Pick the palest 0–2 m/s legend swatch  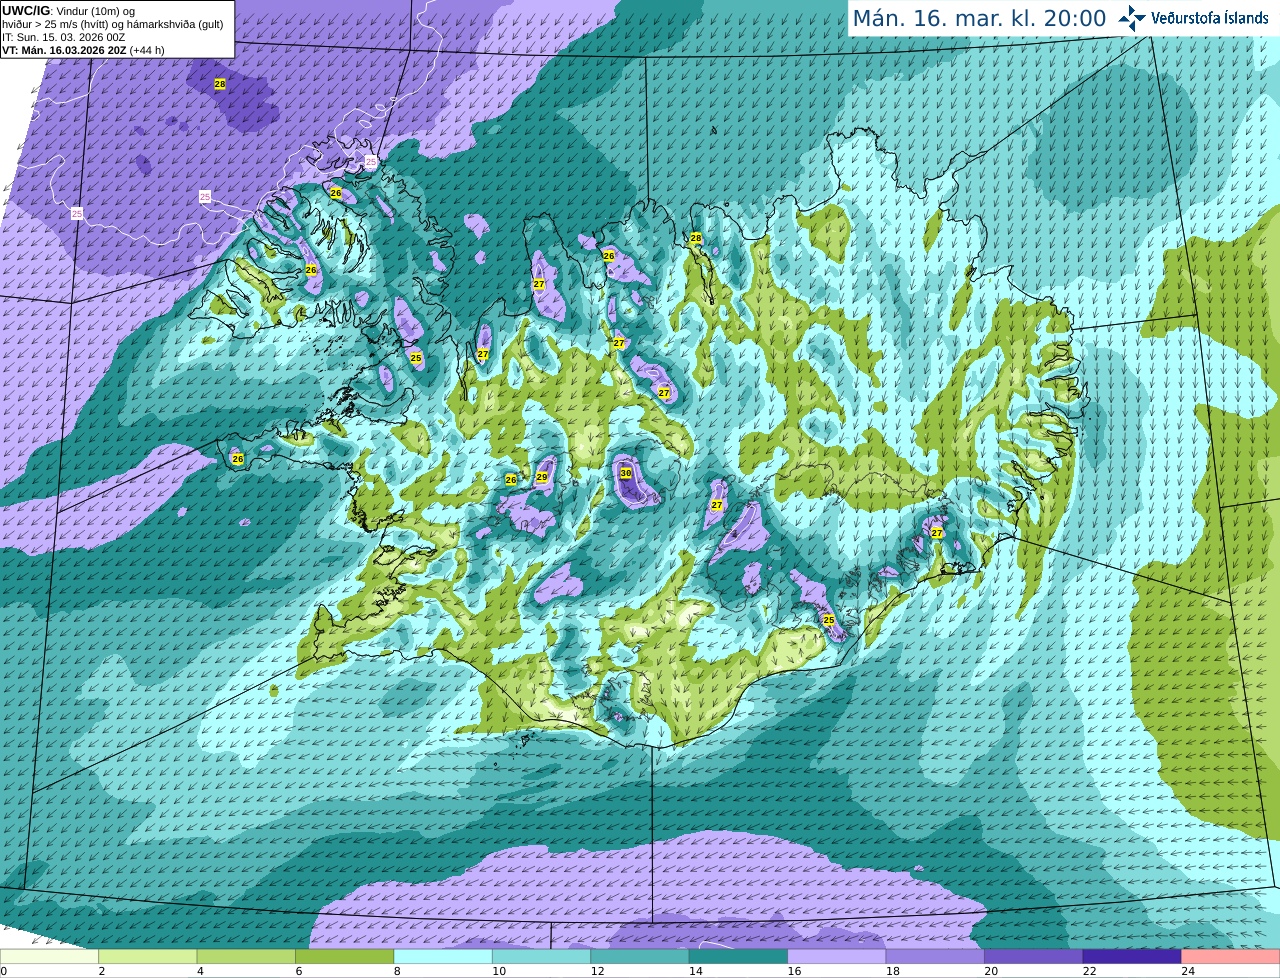pos(49,956)
